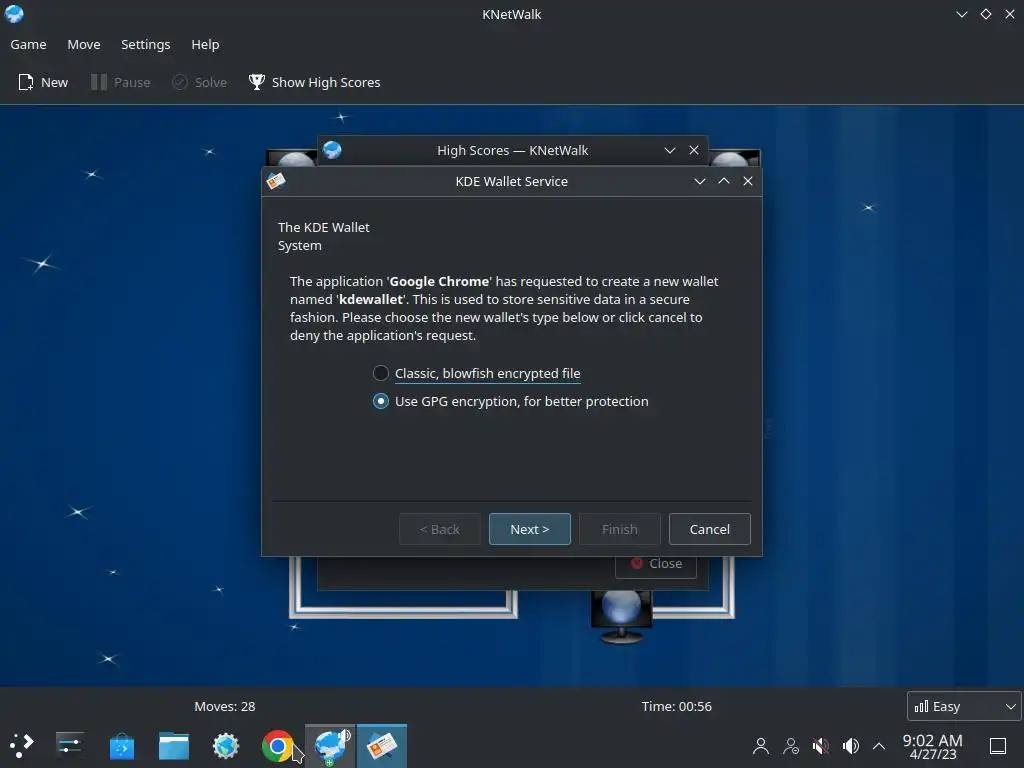
Task: Click KDE Wallet Service title bar icon
Action: (276, 181)
